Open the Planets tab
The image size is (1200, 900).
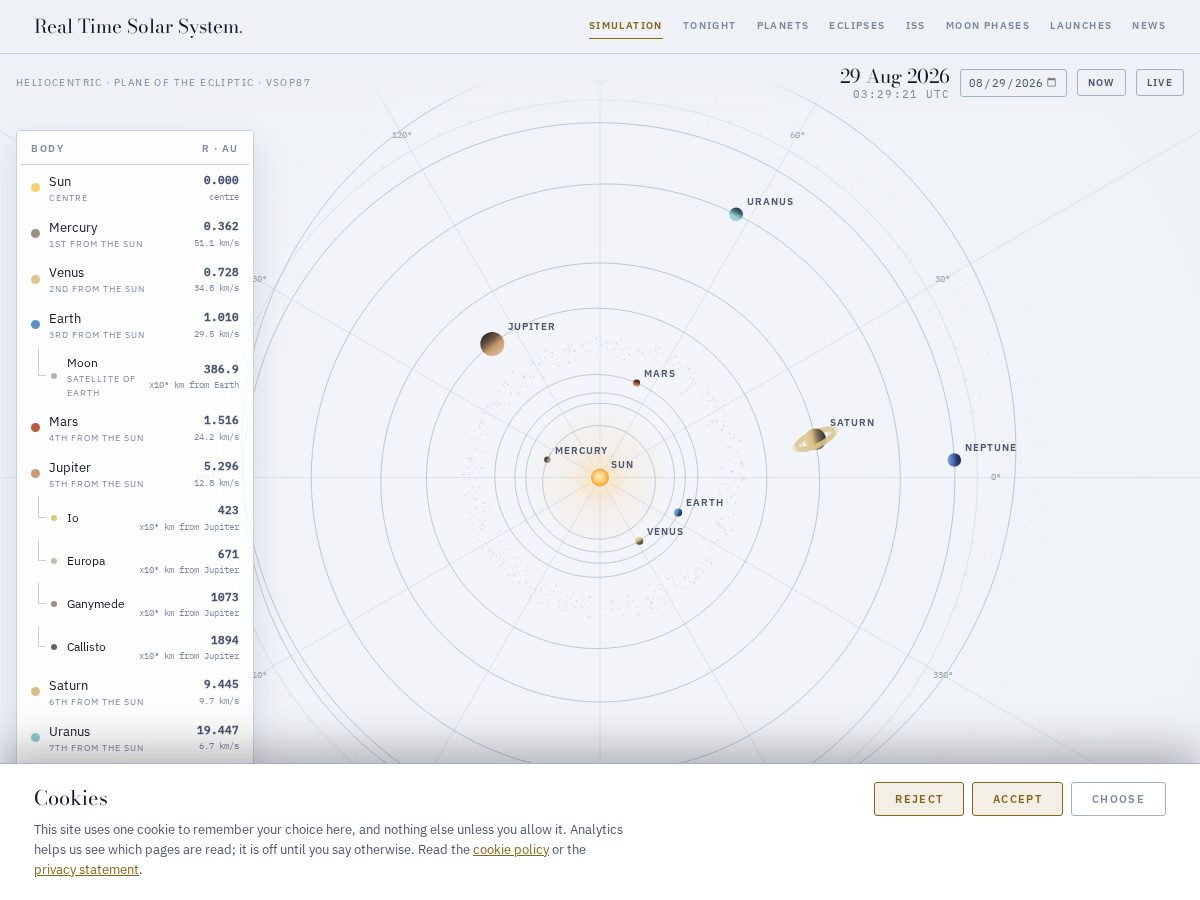[x=782, y=26]
